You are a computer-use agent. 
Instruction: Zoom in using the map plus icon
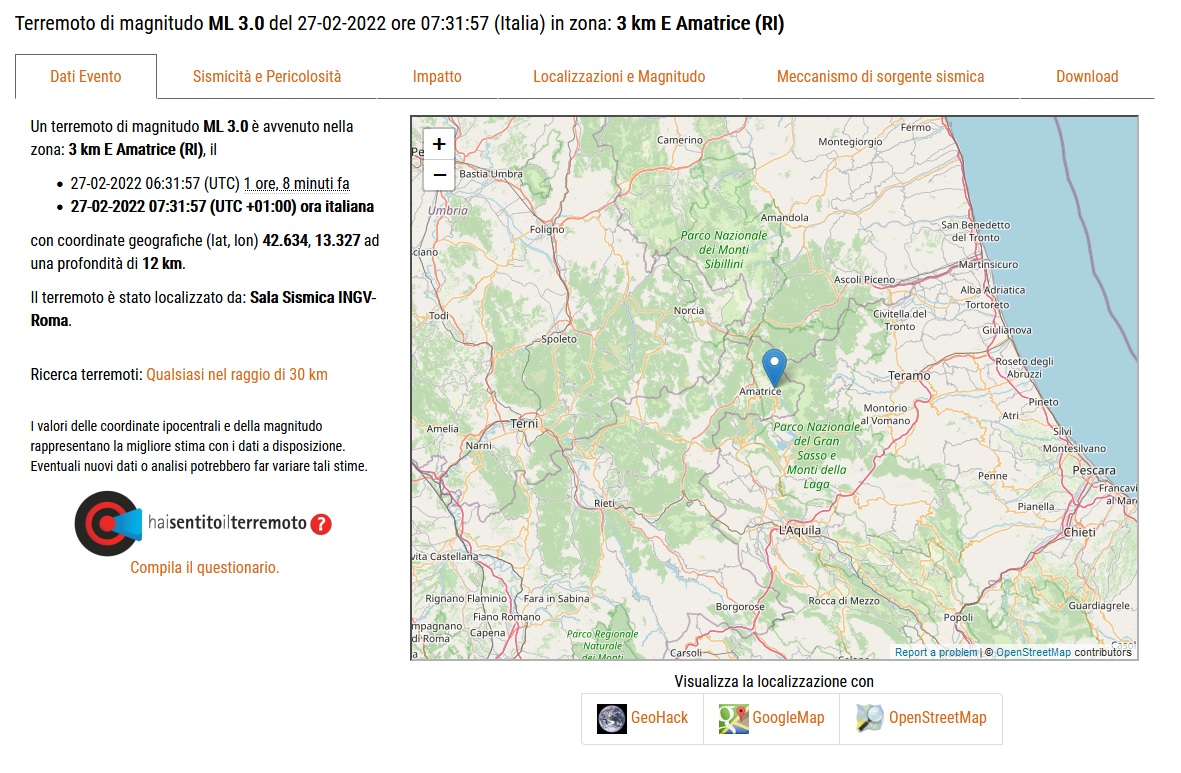point(438,144)
